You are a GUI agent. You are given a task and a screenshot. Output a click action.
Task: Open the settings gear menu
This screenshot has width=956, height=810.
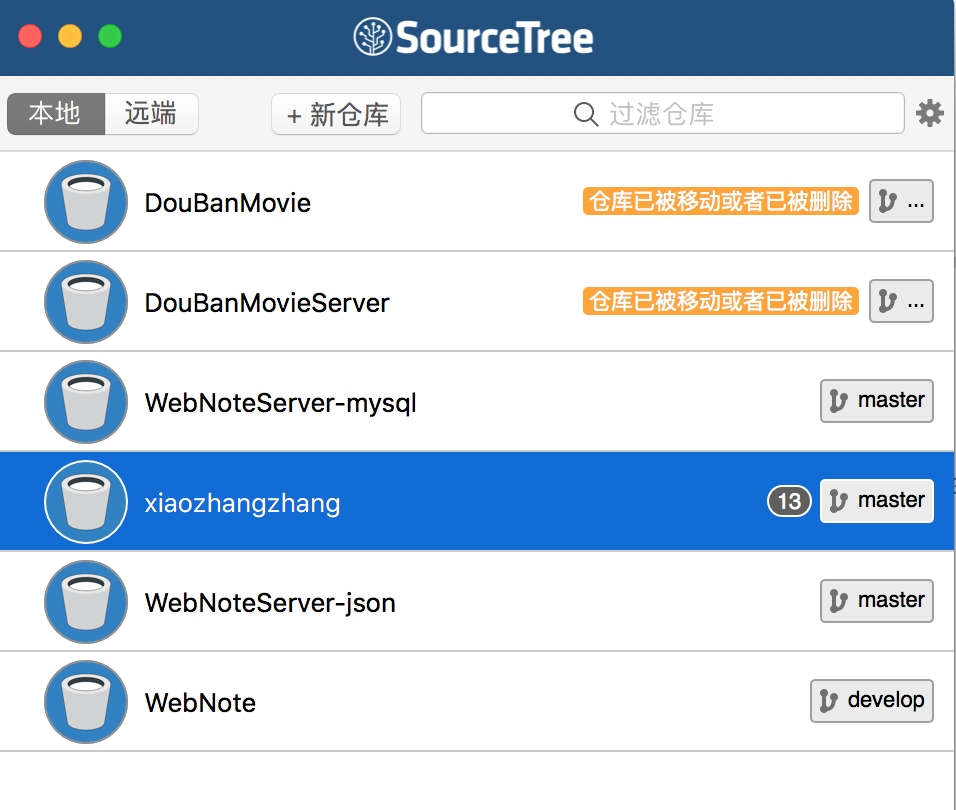point(930,114)
